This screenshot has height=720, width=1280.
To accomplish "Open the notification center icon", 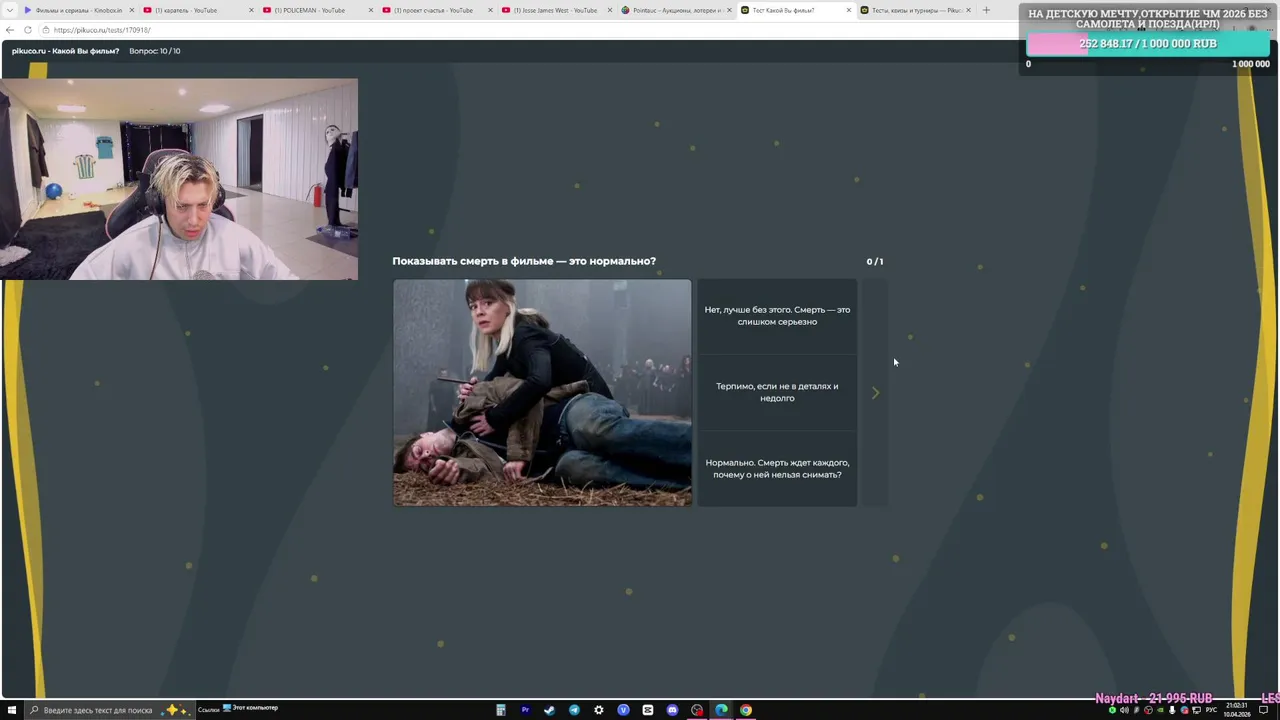I will 1264,710.
